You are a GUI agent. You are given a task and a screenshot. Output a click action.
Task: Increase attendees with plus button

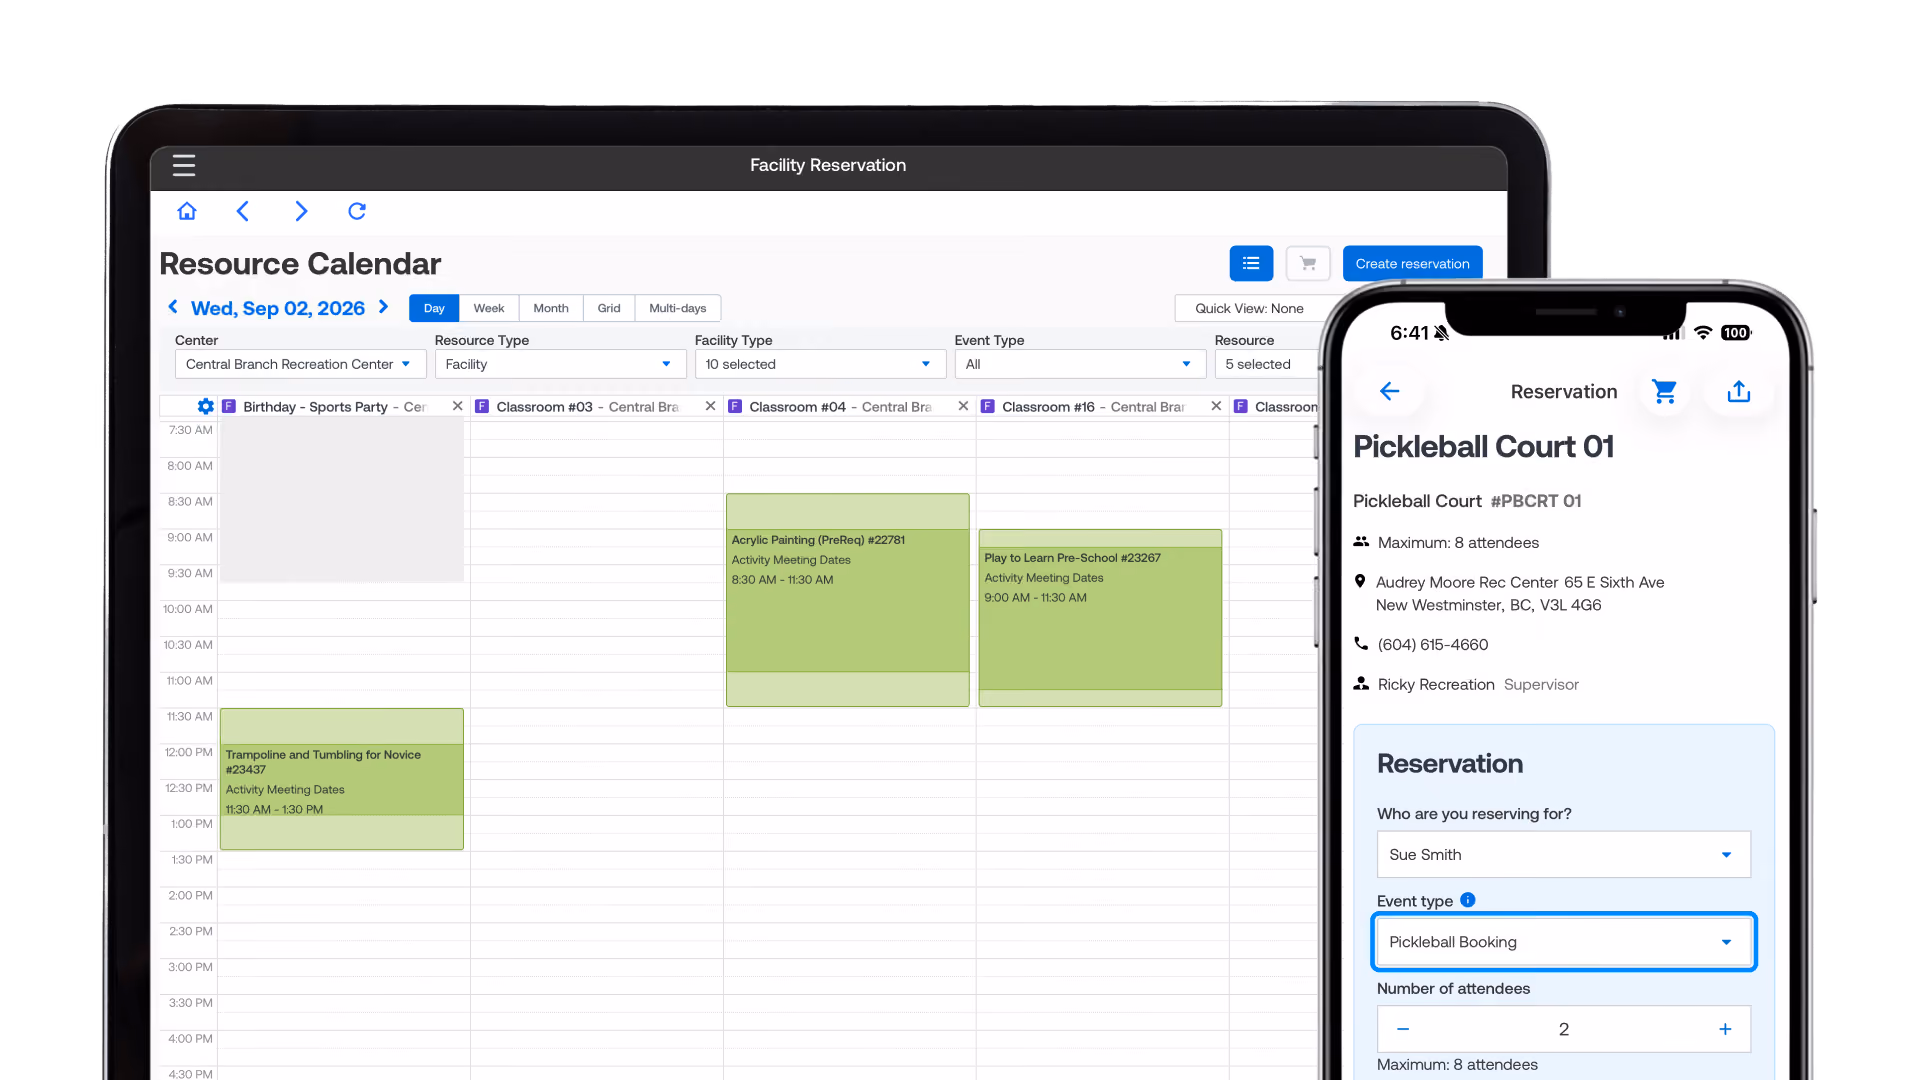(x=1725, y=1029)
